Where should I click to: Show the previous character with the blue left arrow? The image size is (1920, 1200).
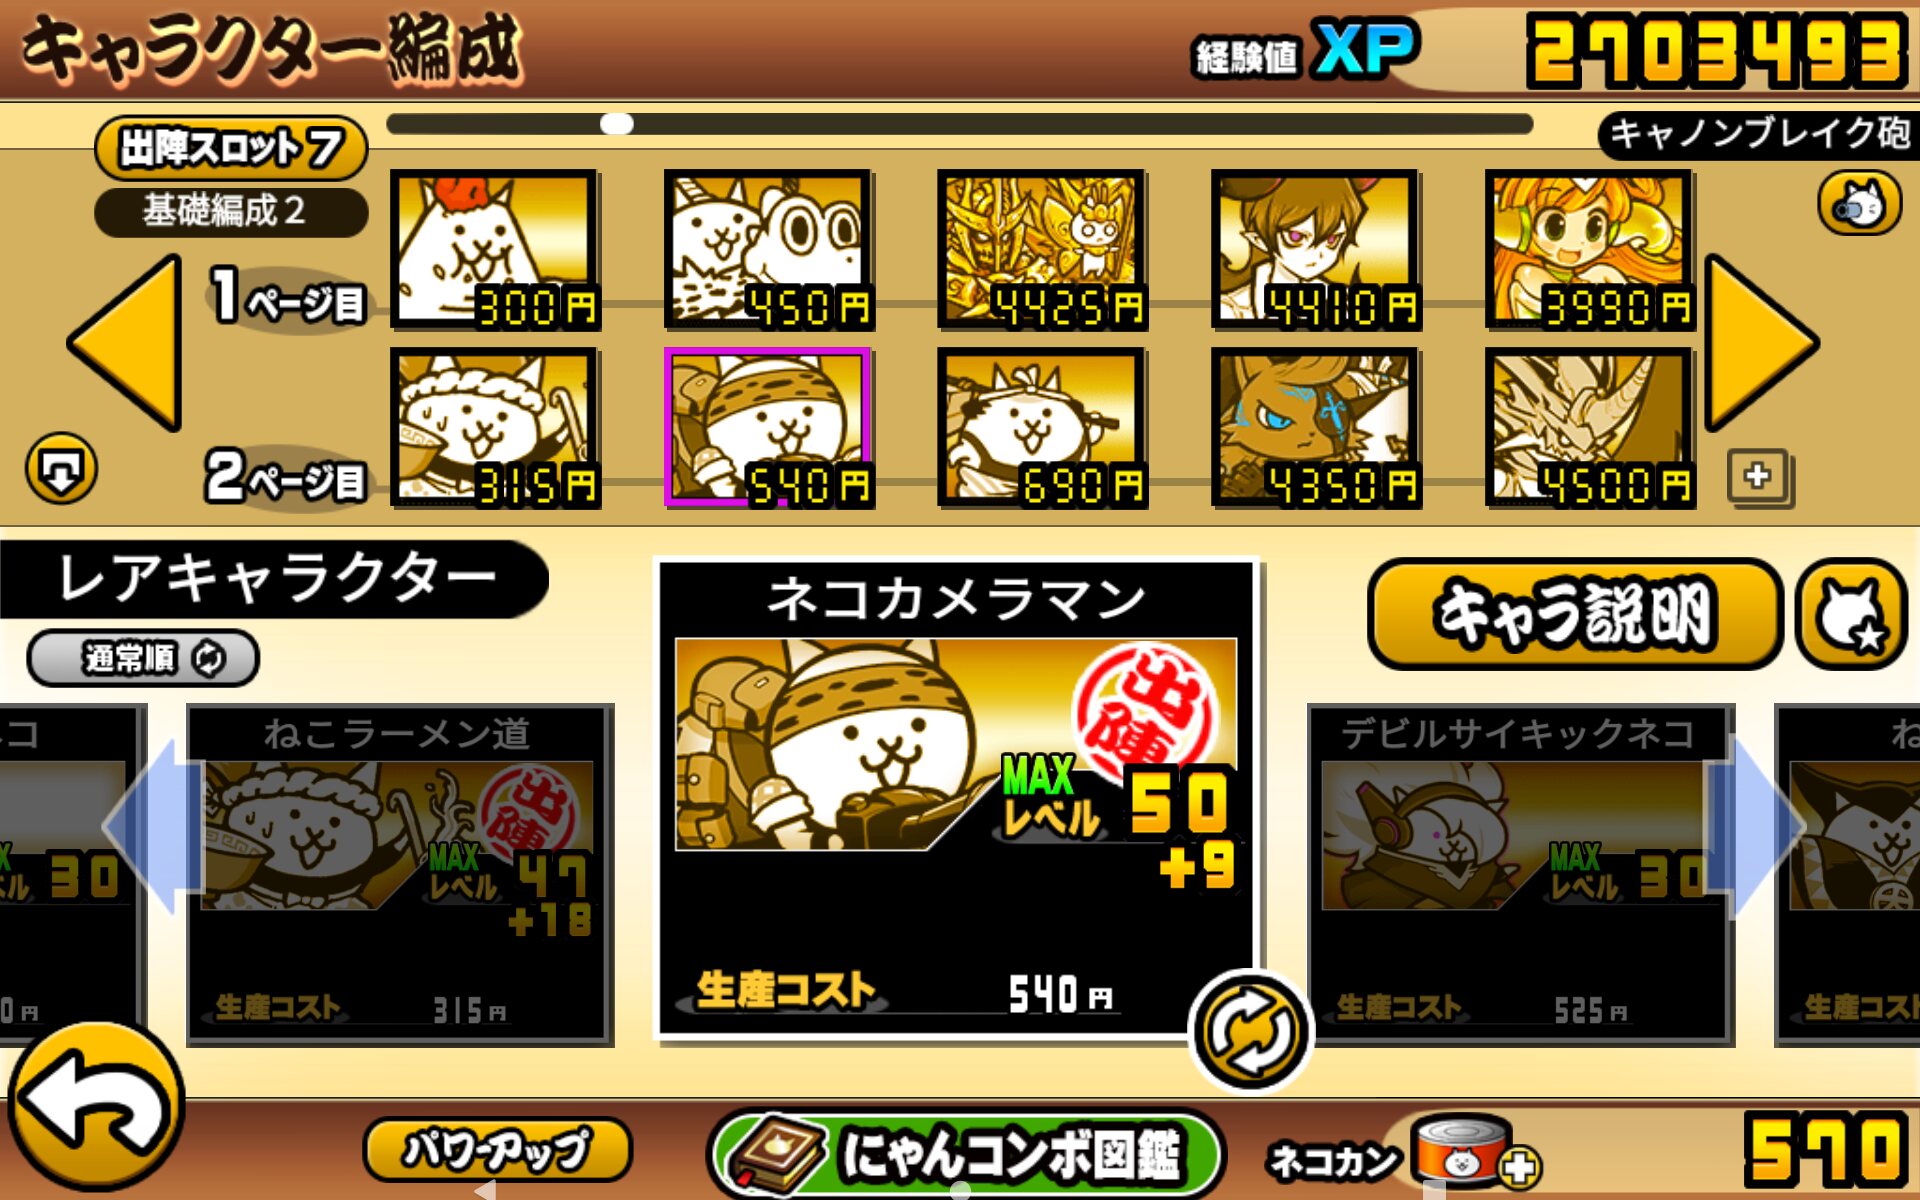pos(154,827)
